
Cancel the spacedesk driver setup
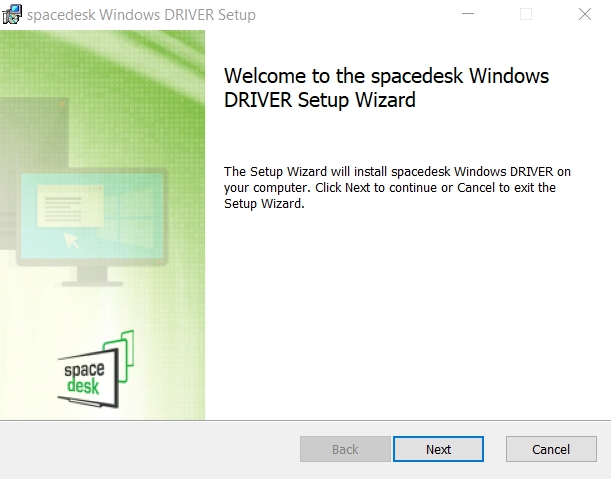551,449
